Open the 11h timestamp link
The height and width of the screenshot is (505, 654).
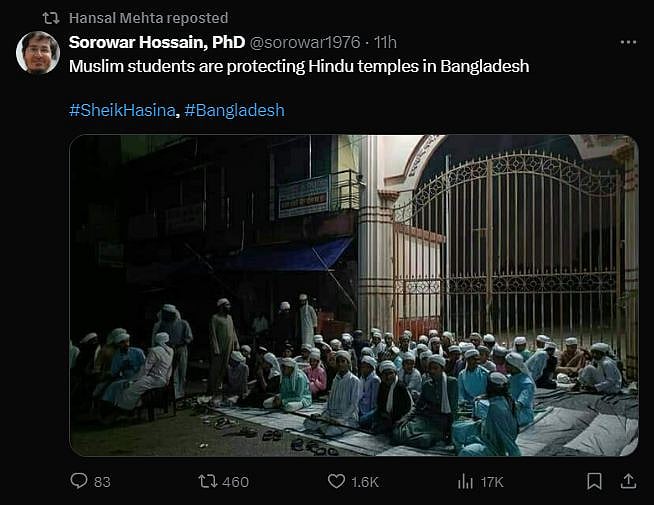click(x=385, y=42)
